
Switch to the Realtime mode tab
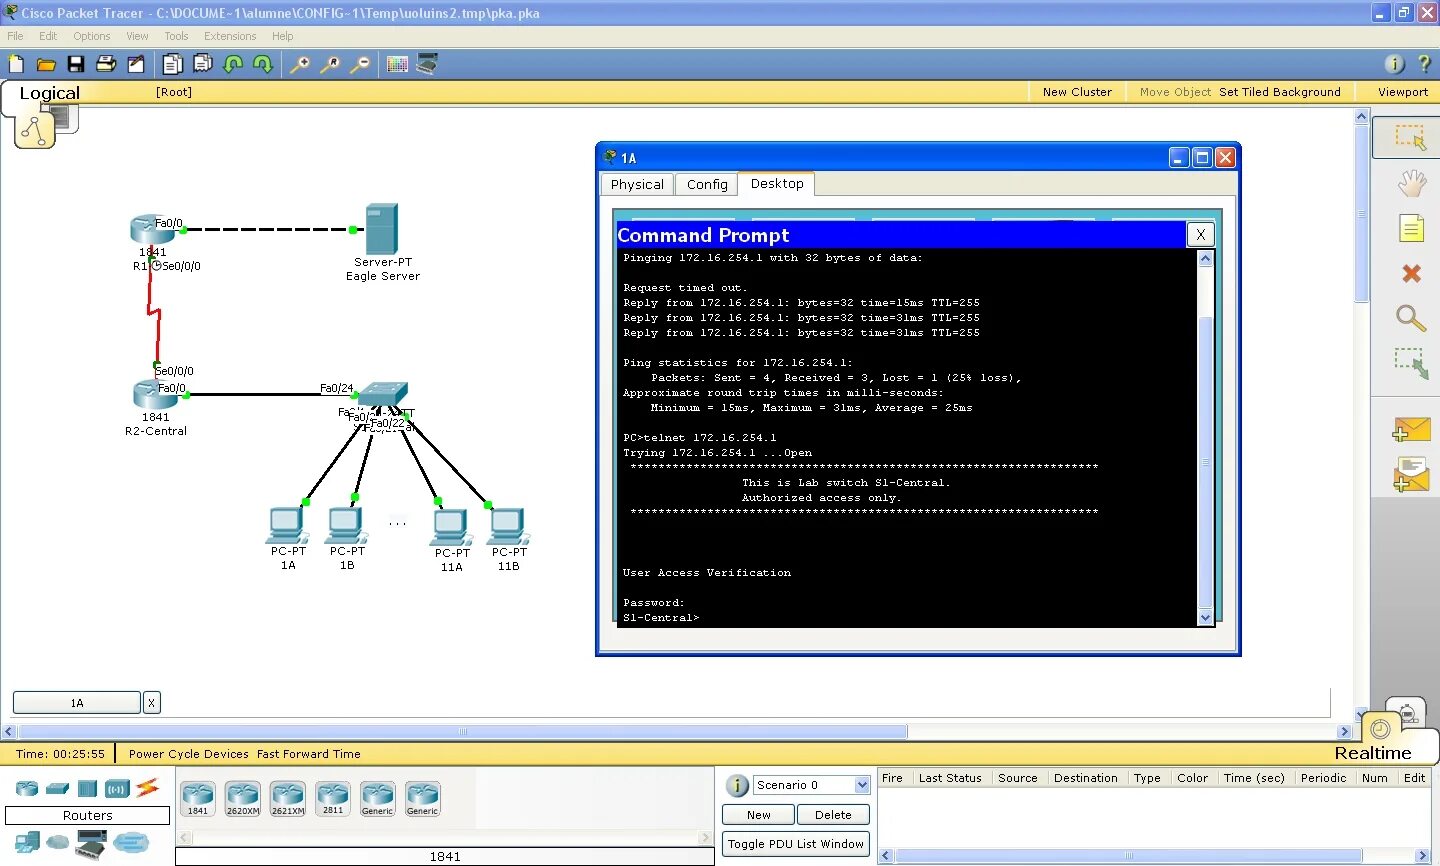1373,753
